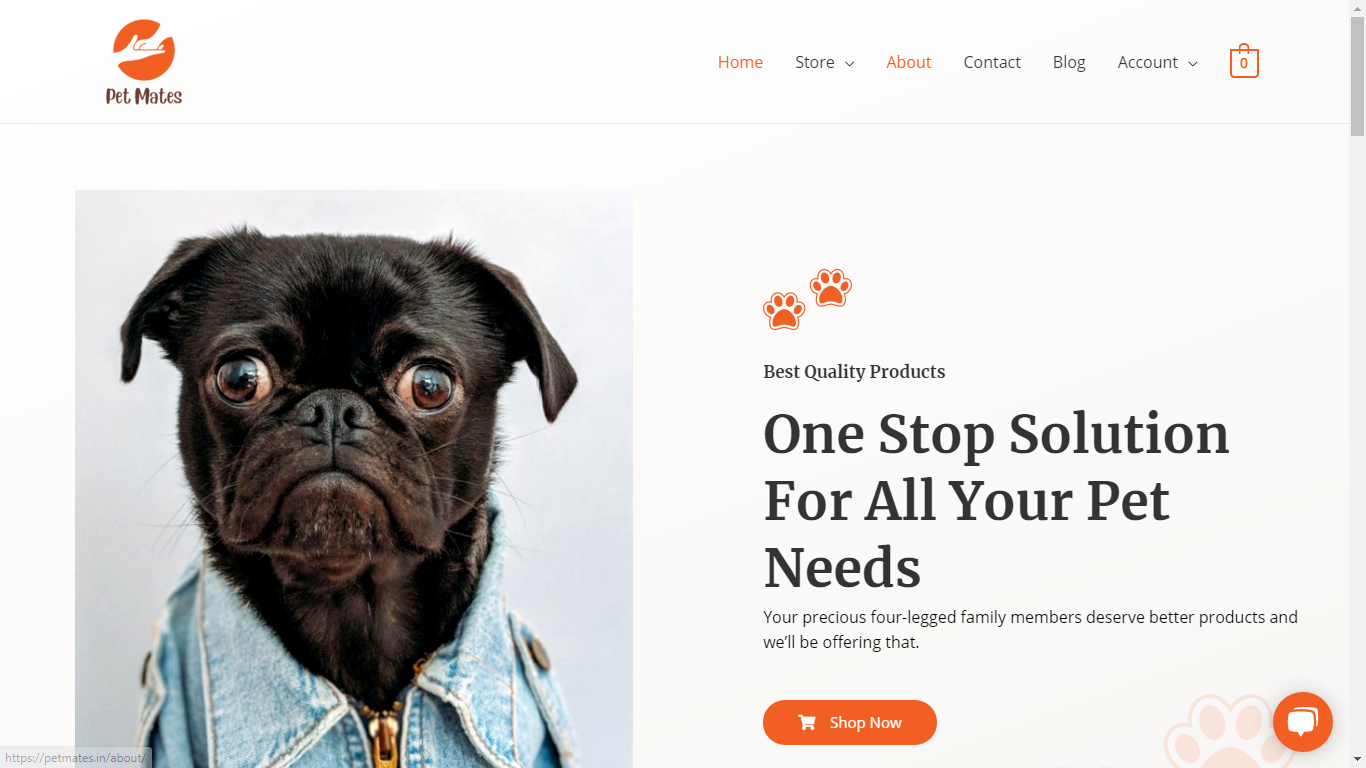1366x768 pixels.
Task: Expand the Account menu chevron
Action: [1192, 63]
